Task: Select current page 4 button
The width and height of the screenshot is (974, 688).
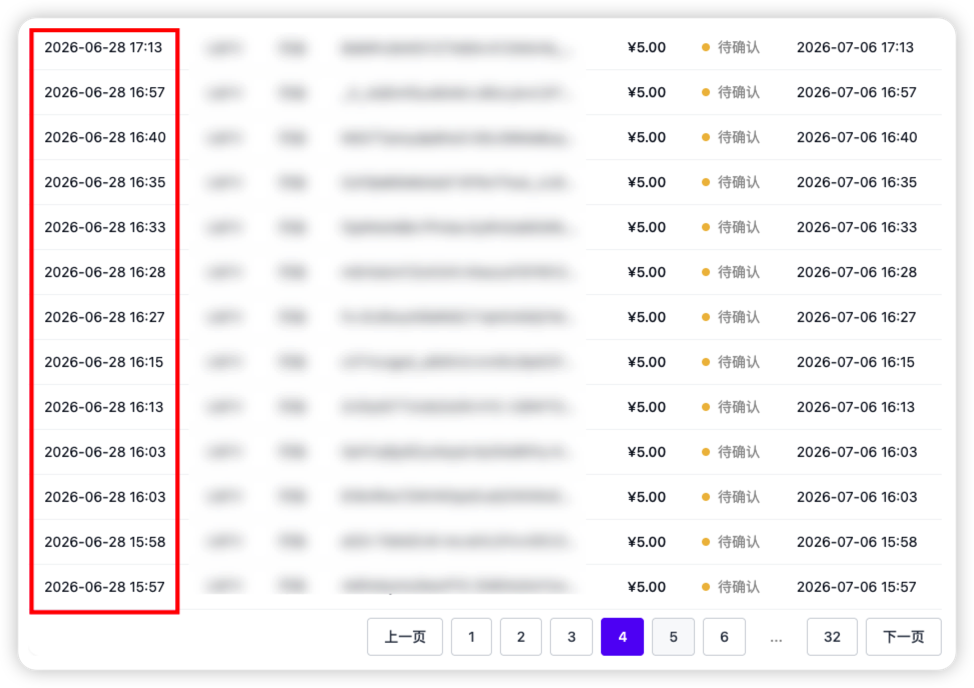Action: (622, 636)
